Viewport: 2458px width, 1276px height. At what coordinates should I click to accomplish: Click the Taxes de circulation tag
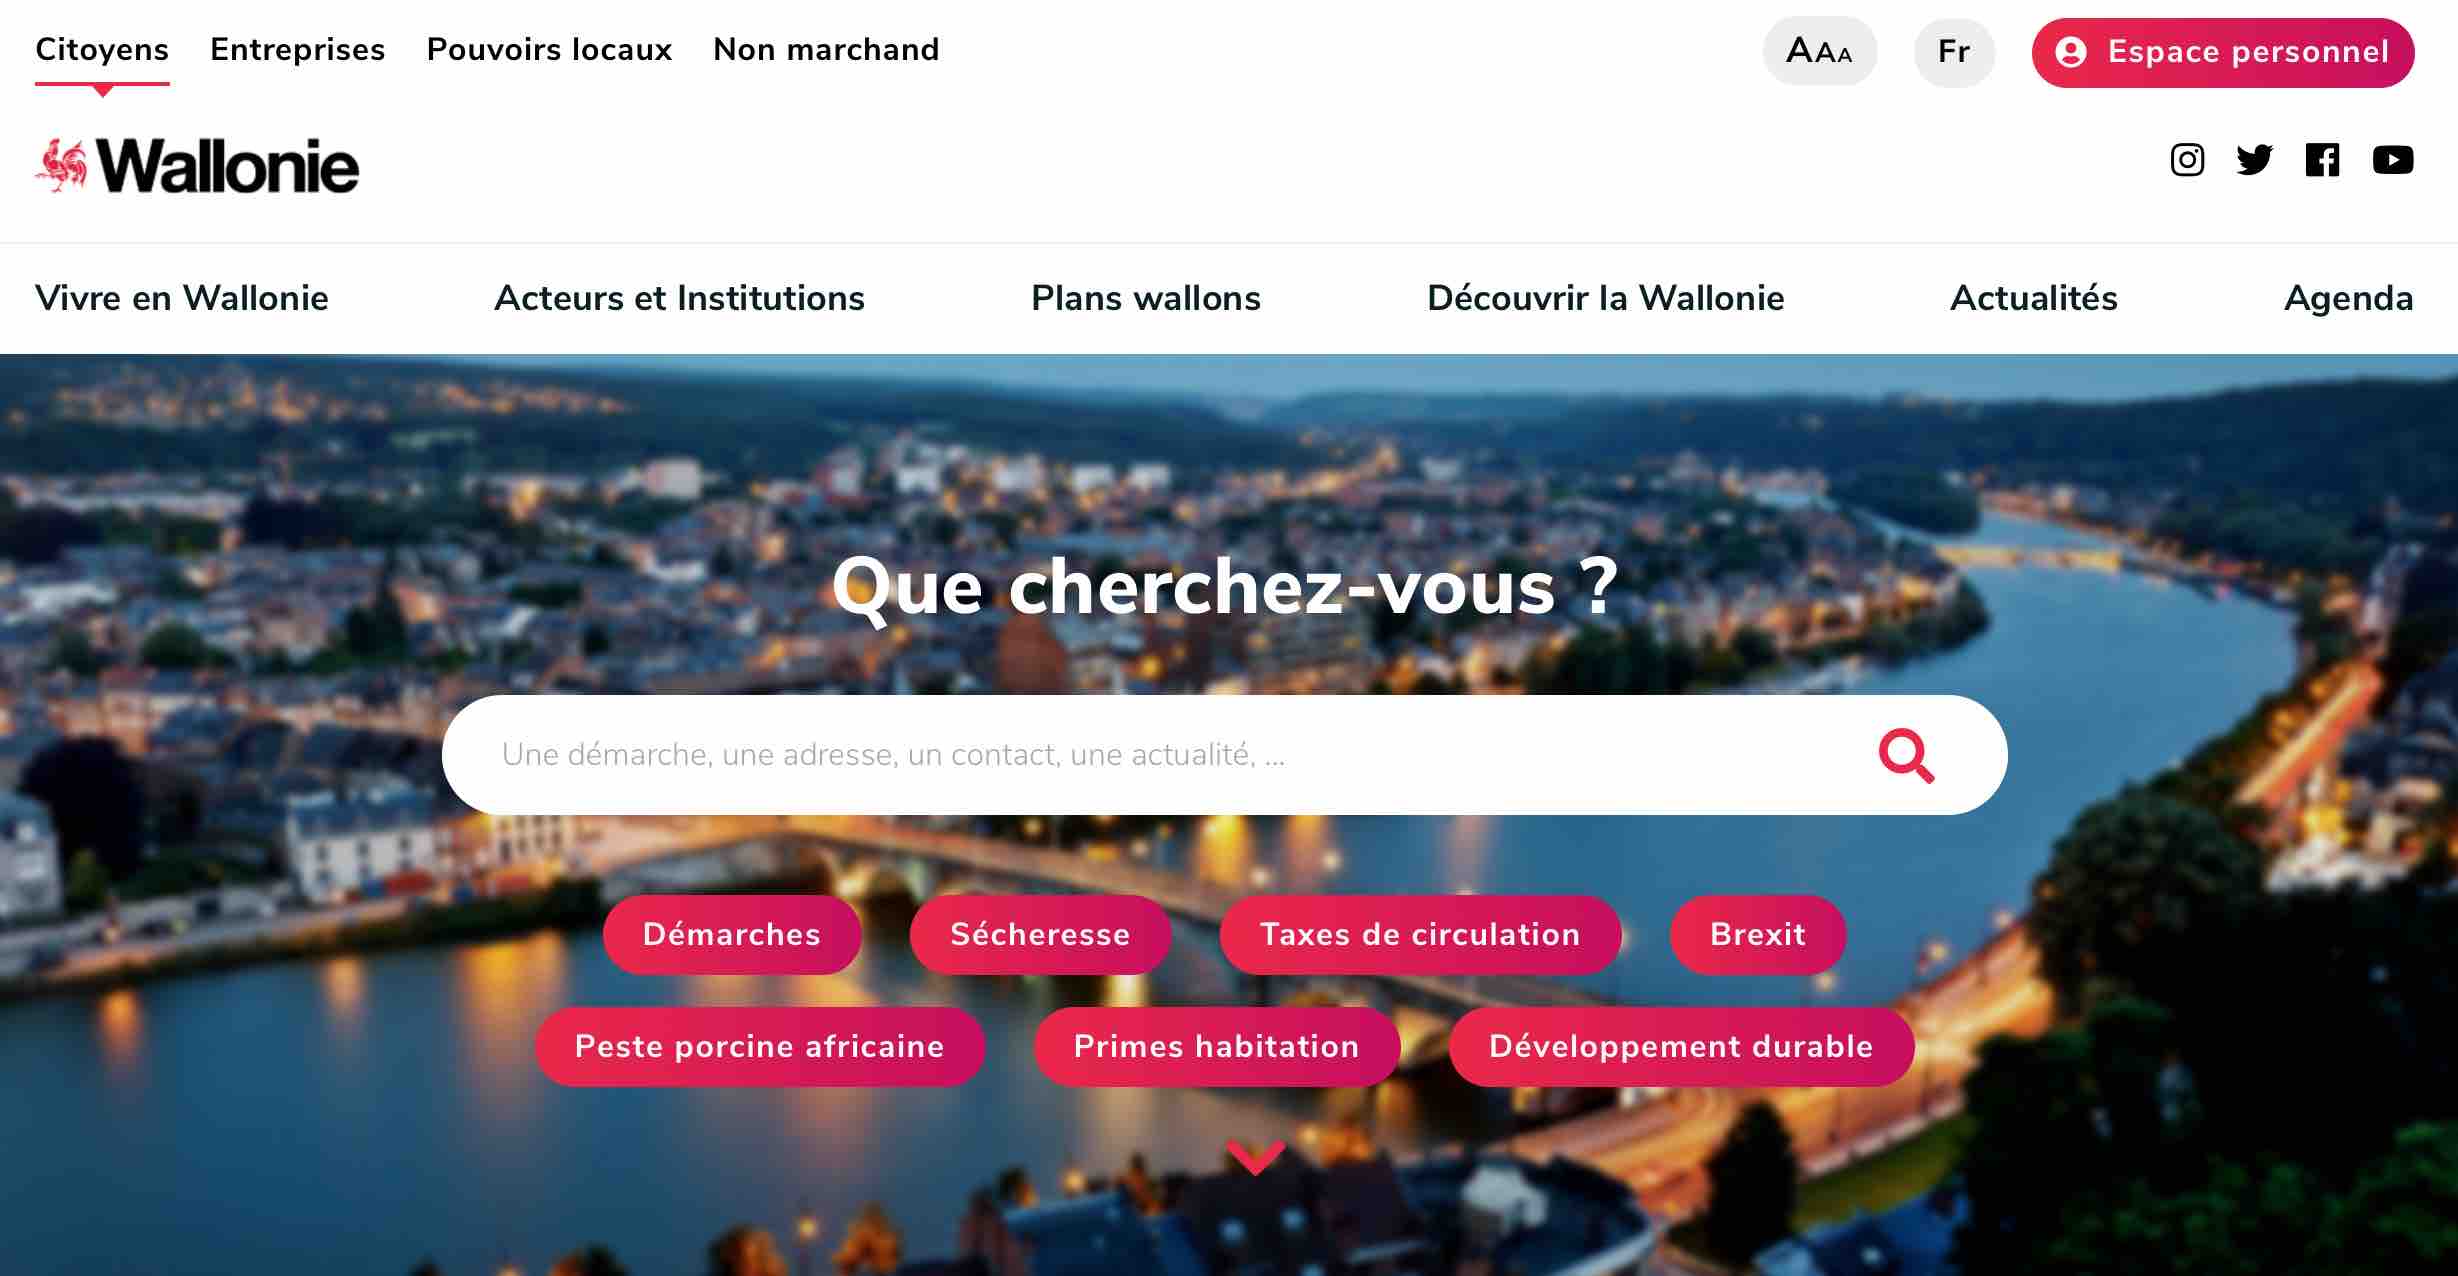click(x=1420, y=934)
